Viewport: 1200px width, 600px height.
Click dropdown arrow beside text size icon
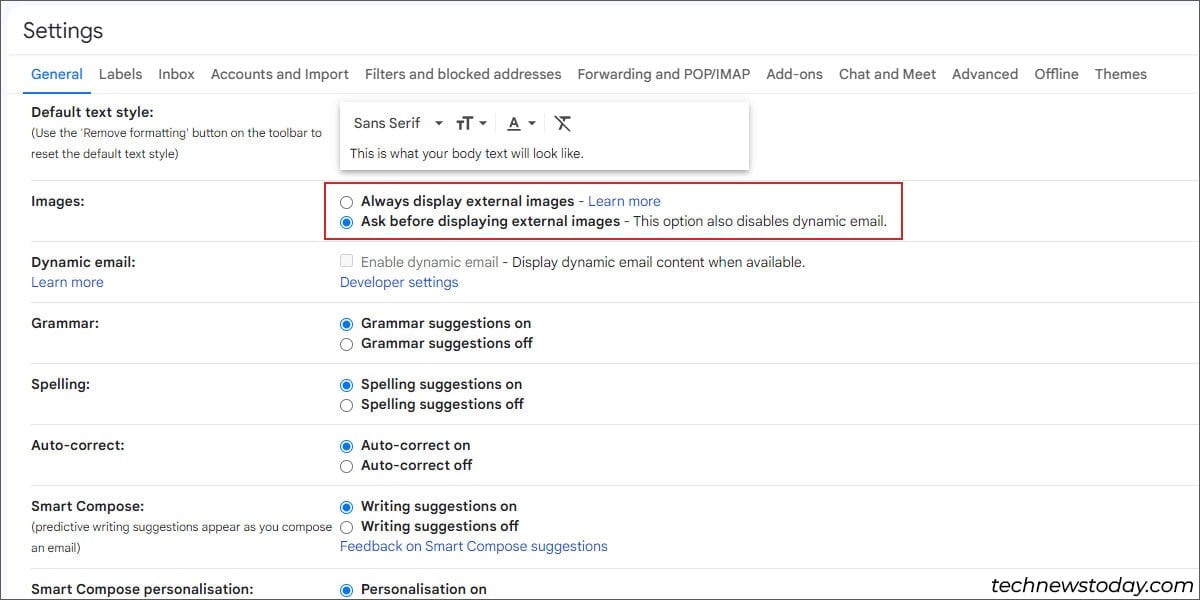pos(484,123)
